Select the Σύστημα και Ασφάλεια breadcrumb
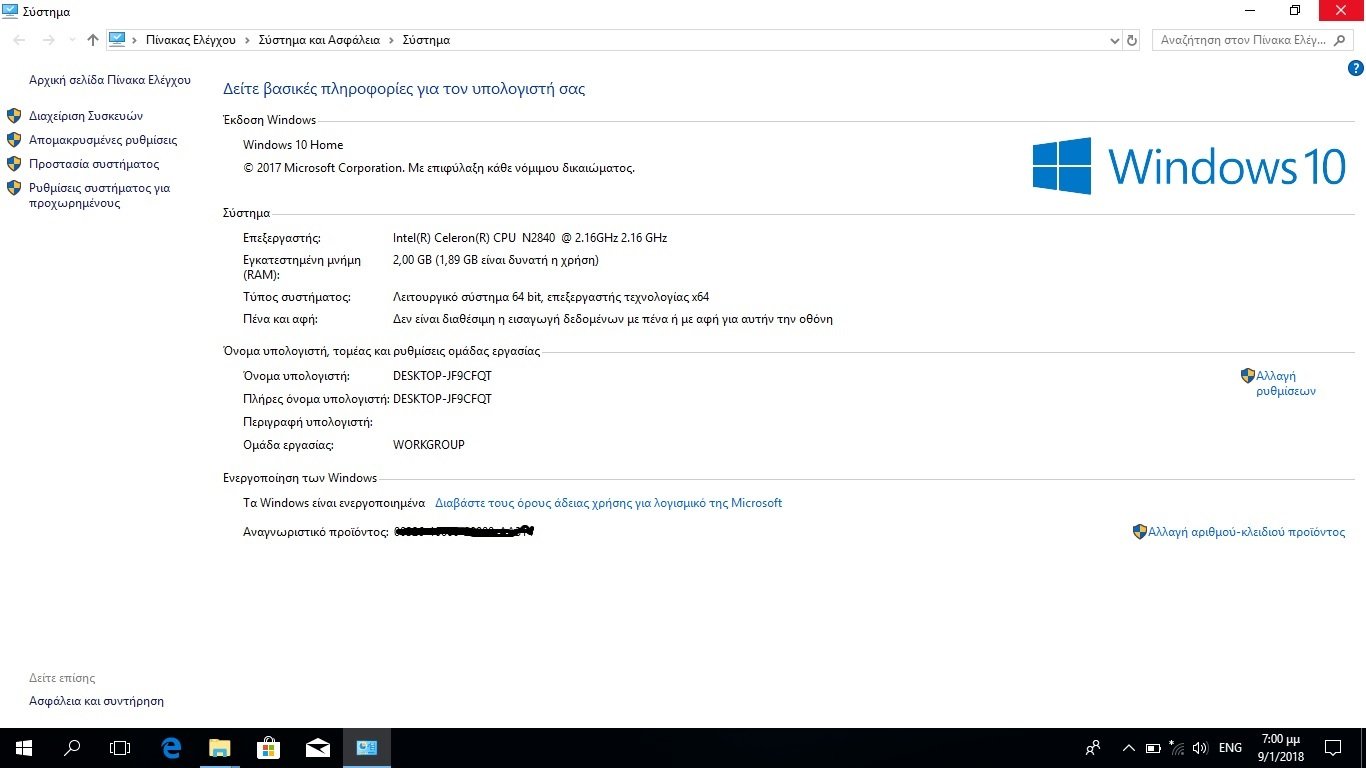Screen dimensions: 1366x768 coord(319,40)
